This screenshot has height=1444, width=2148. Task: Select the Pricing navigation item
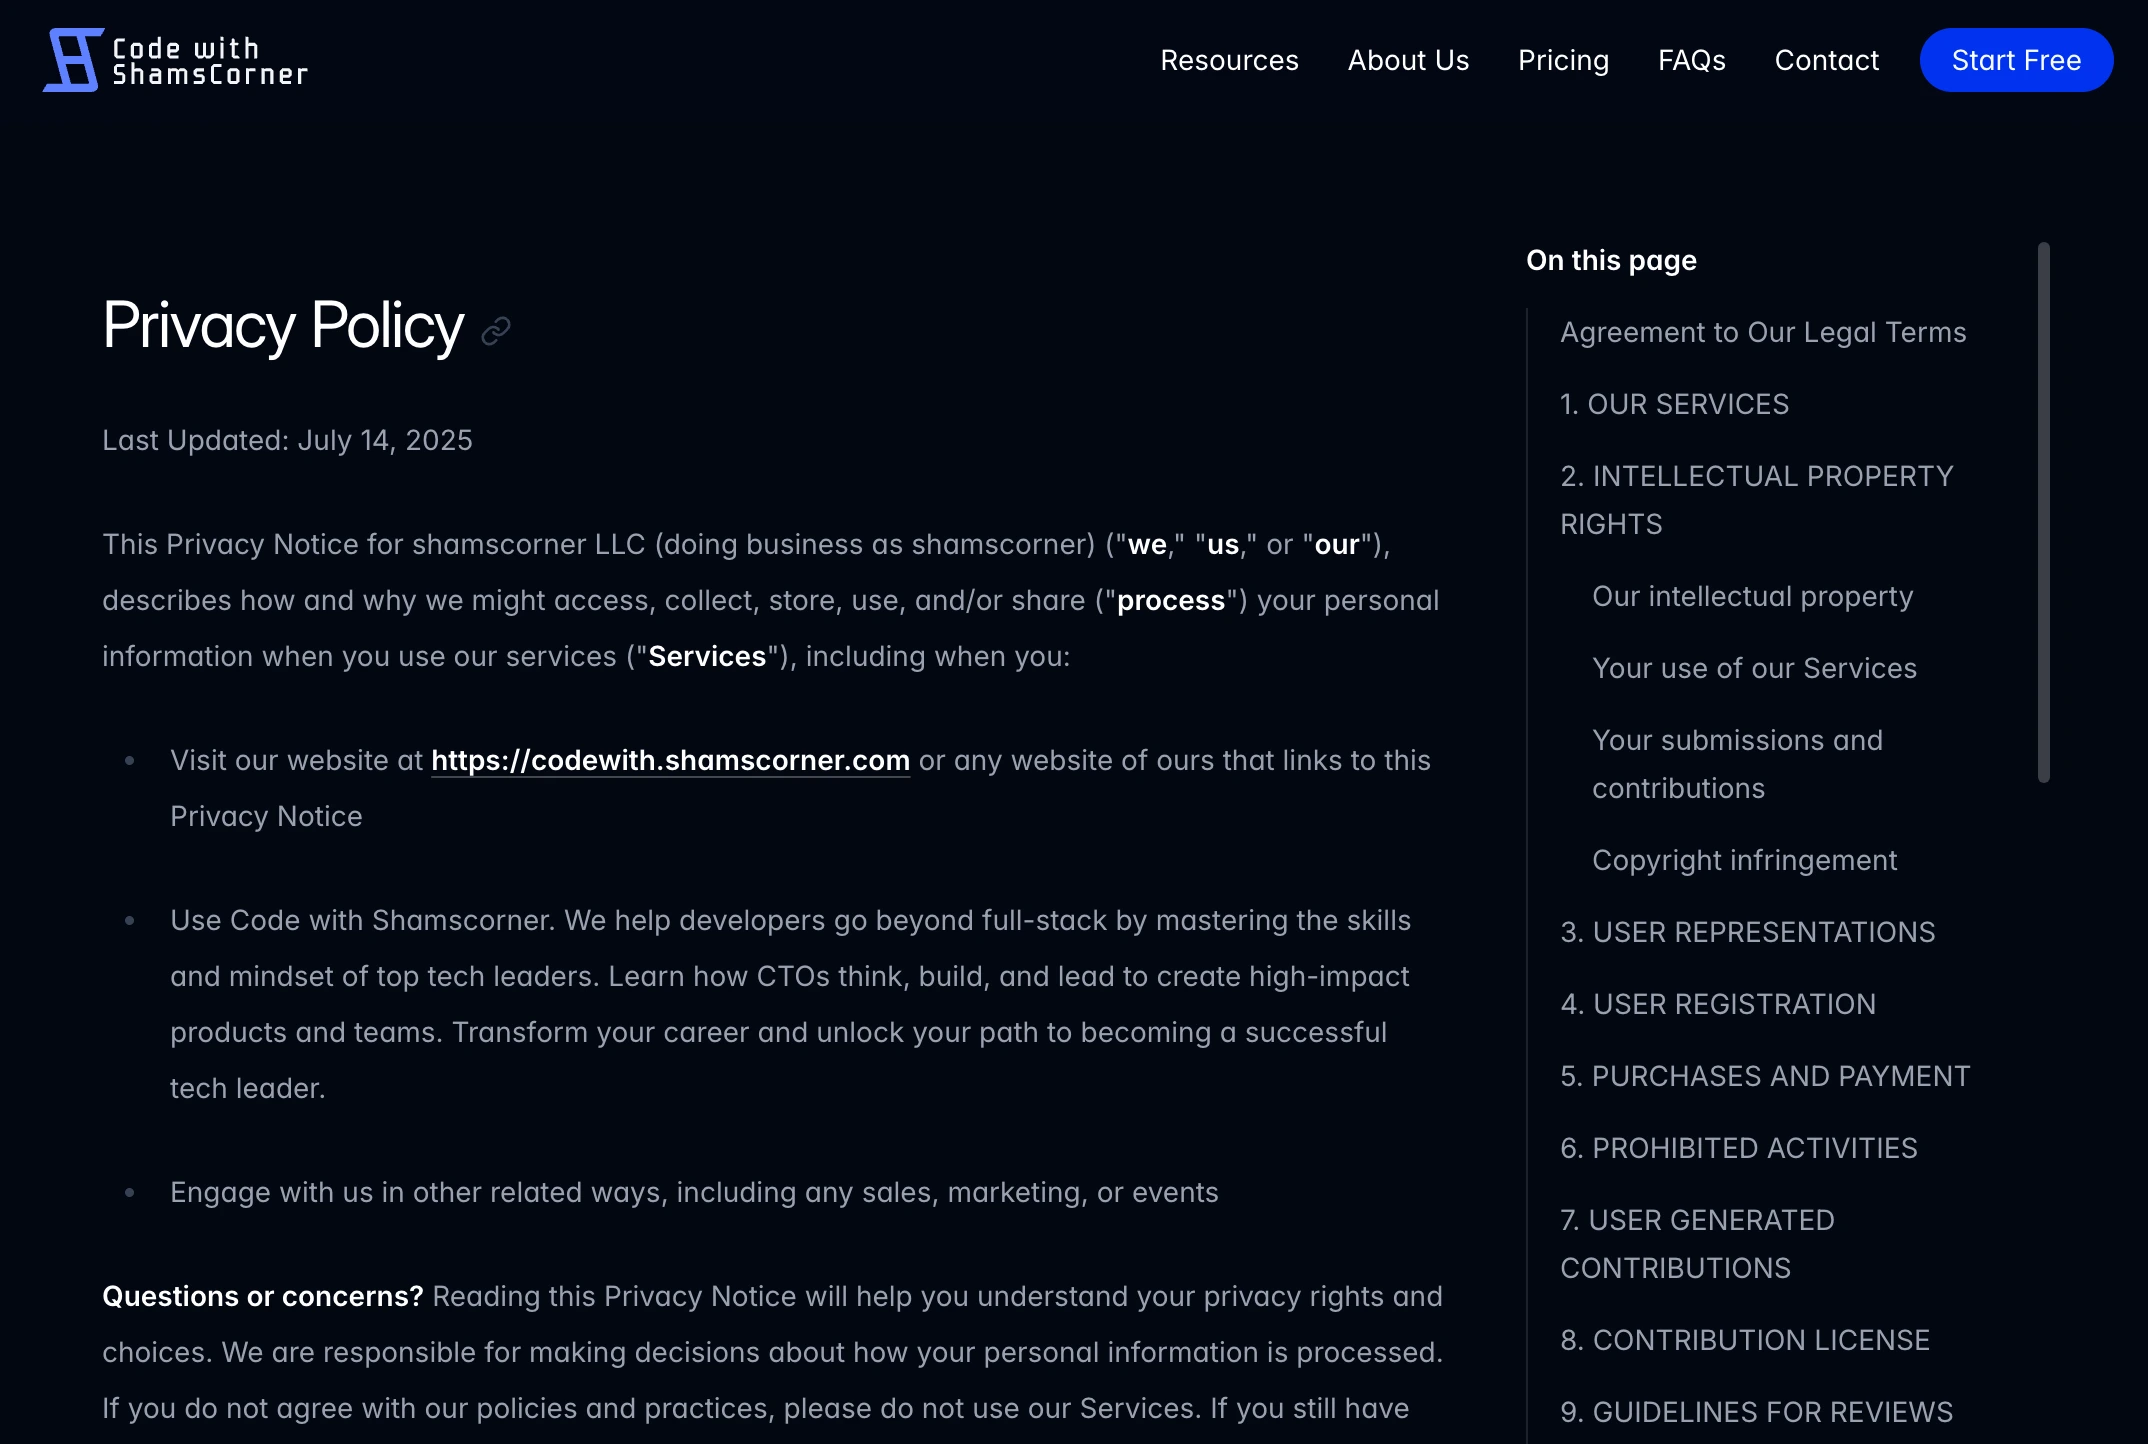tap(1563, 60)
